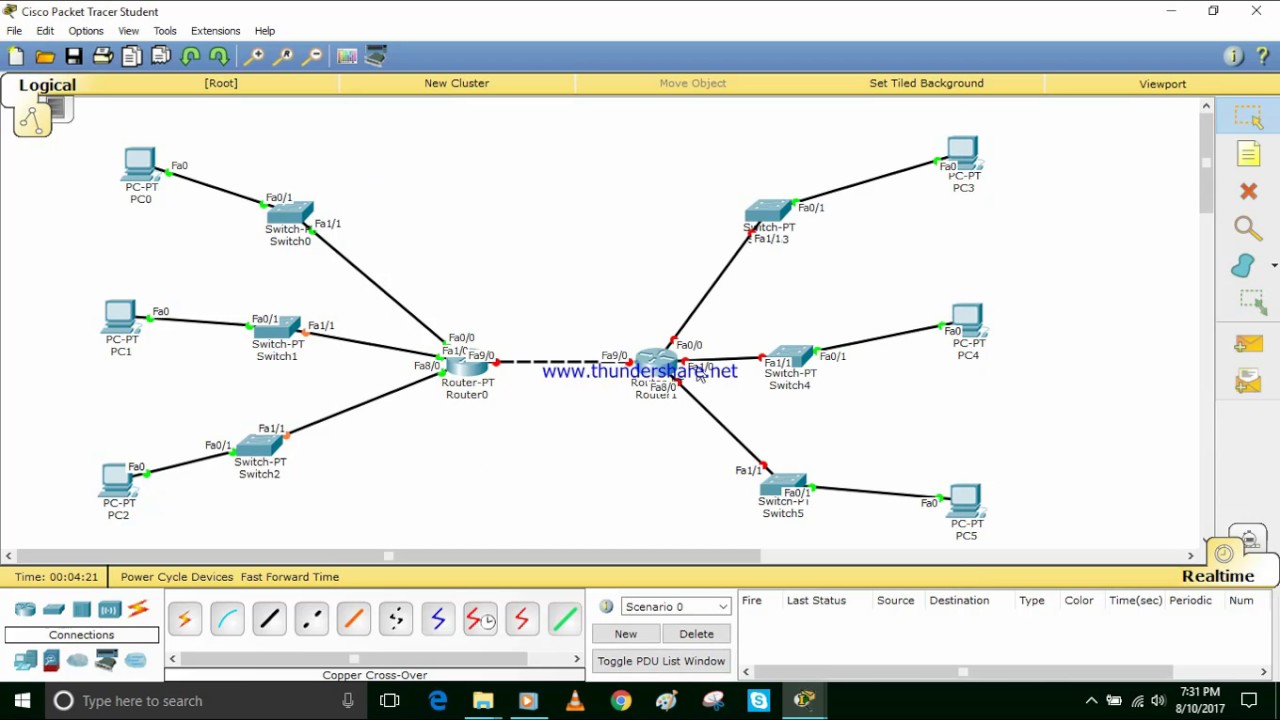The width and height of the screenshot is (1280, 720).
Task: Pick the Console cable connection
Action: coord(227,620)
